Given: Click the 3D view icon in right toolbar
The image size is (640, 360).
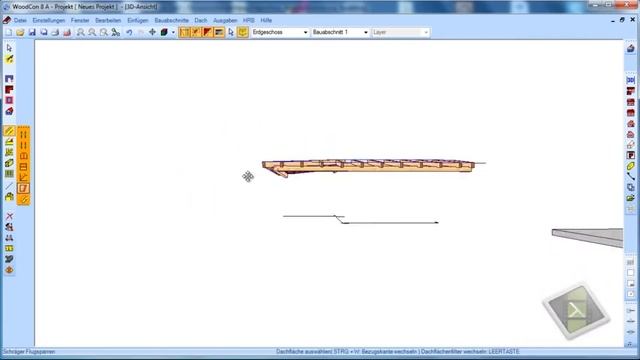Looking at the screenshot, I should click(x=631, y=80).
